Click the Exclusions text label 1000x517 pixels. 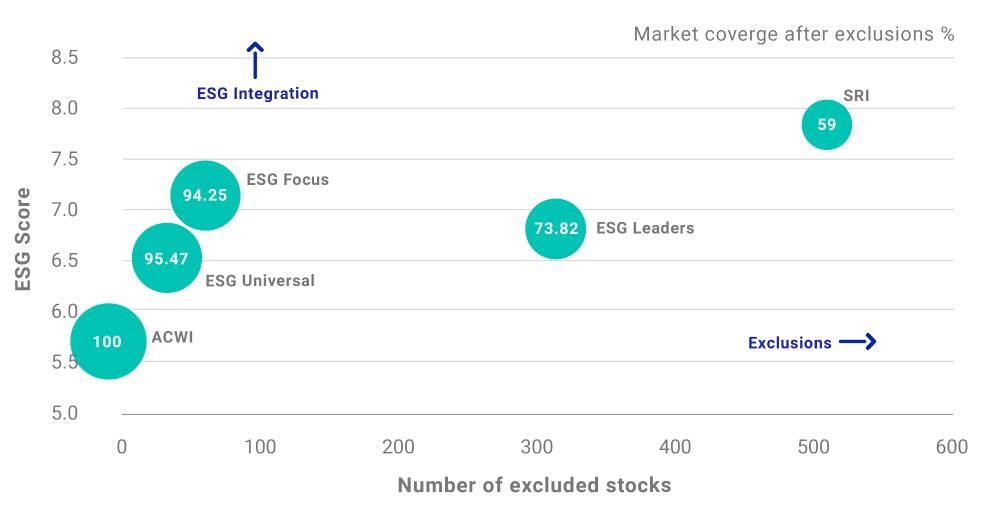[789, 343]
